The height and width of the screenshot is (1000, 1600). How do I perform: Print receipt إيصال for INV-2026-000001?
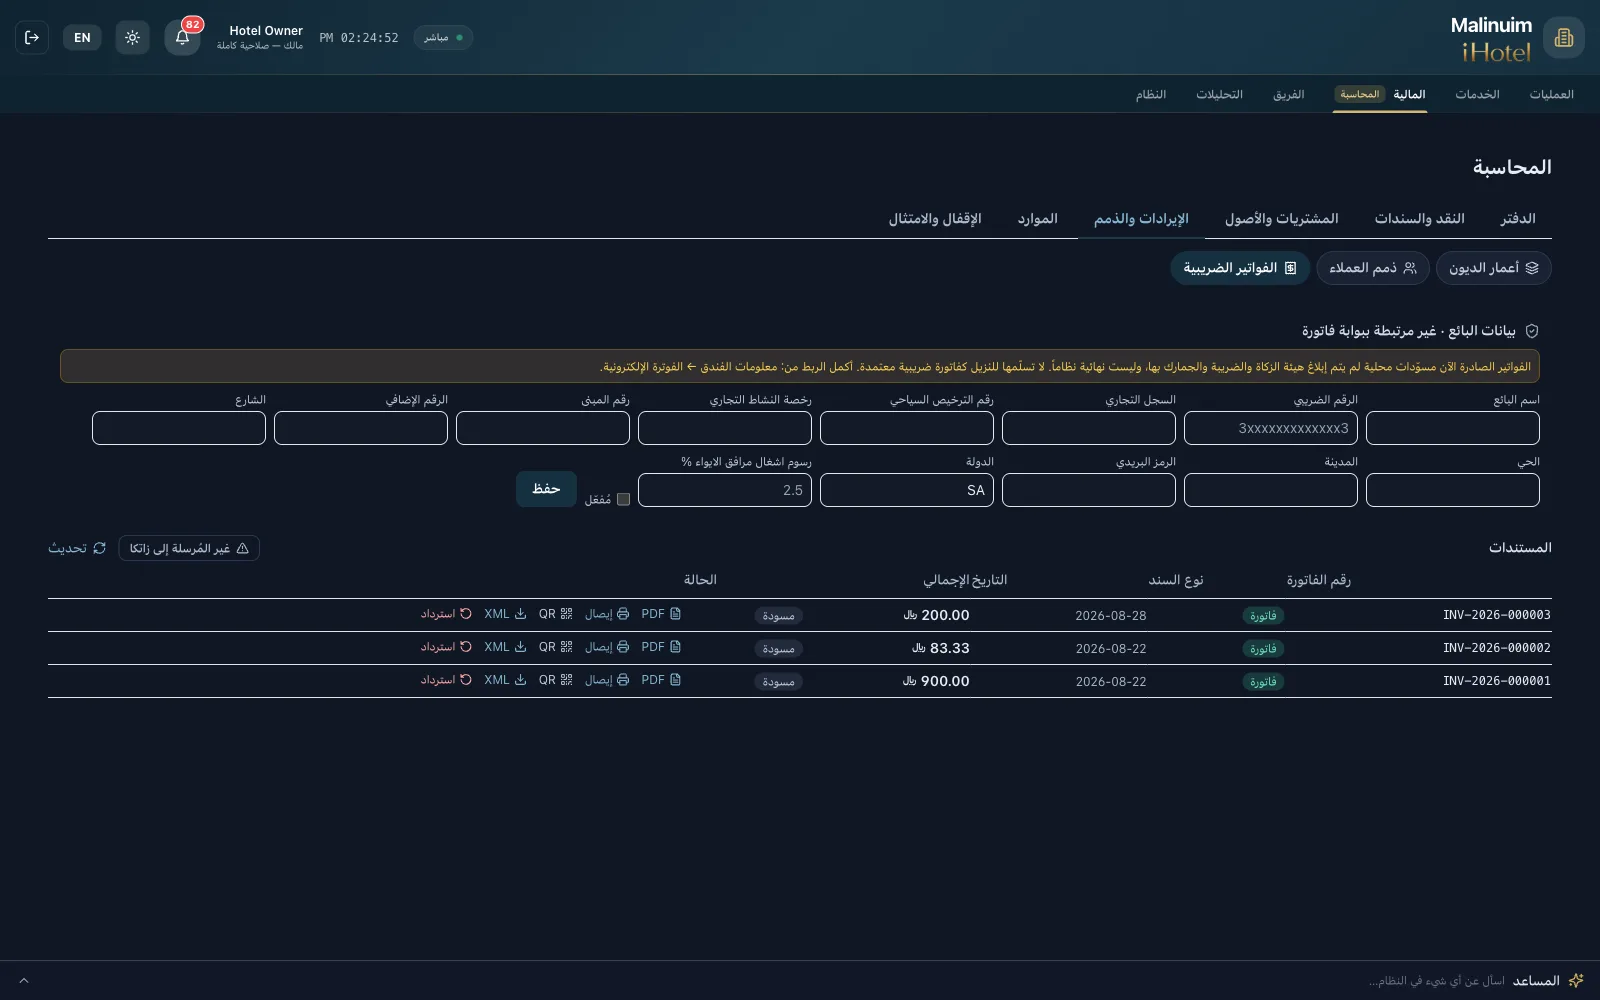[x=607, y=680]
